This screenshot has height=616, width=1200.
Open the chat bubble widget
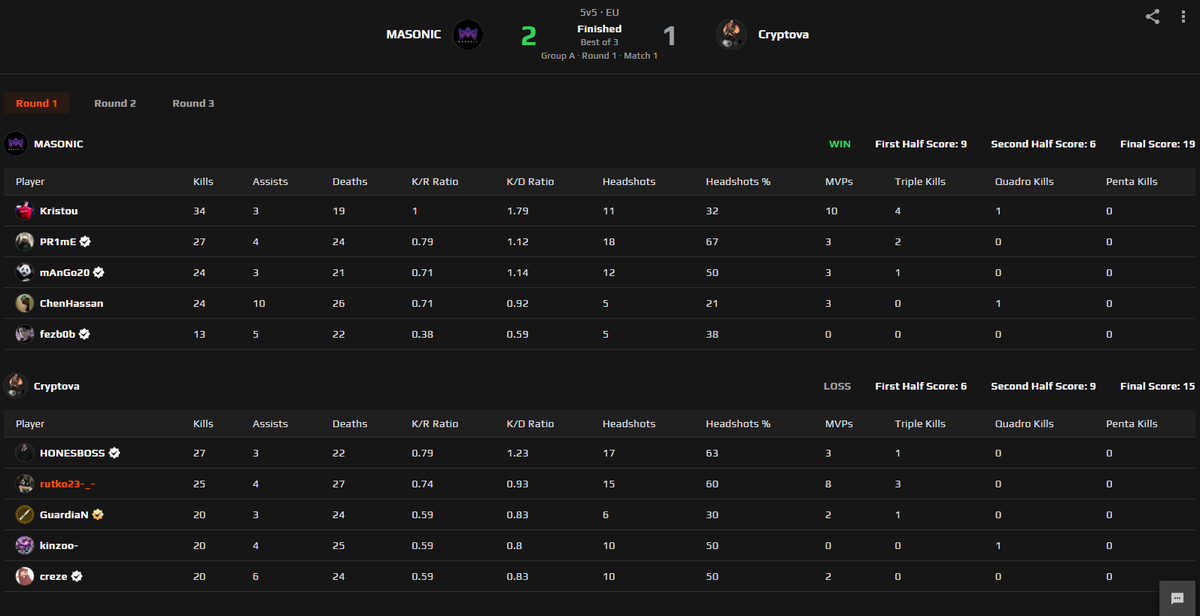point(1178,598)
